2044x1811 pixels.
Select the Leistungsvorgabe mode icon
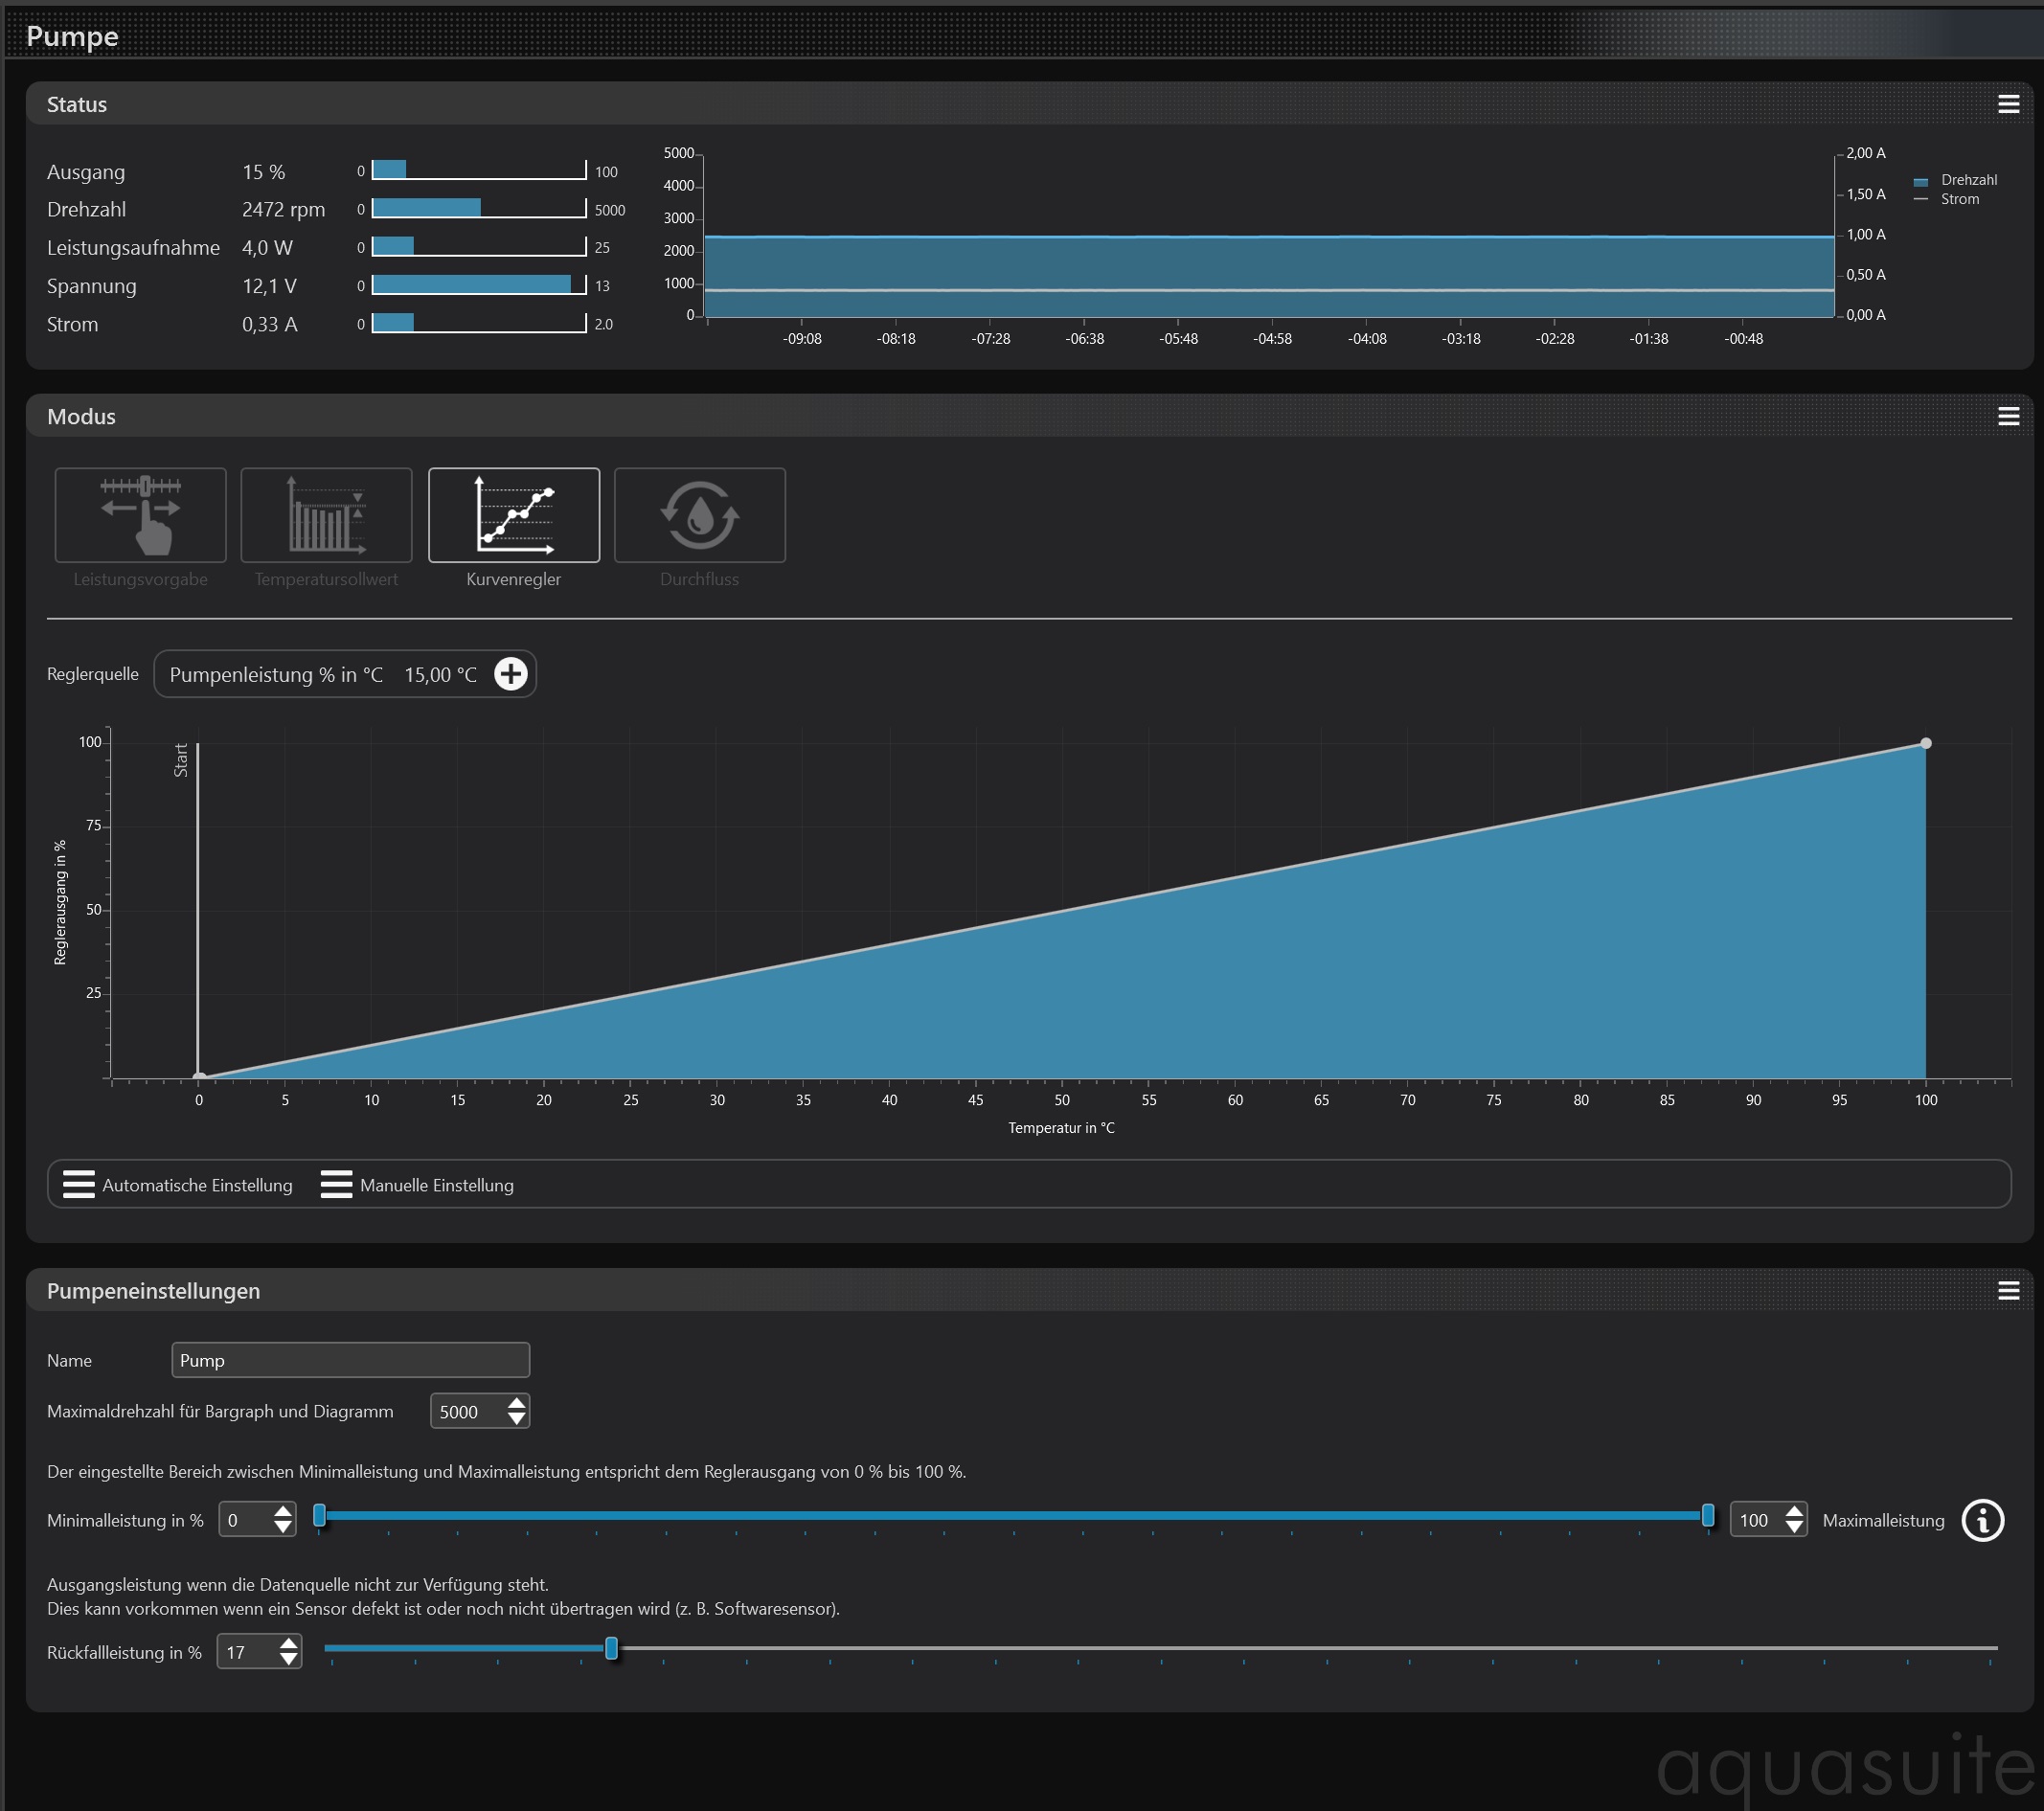(140, 515)
